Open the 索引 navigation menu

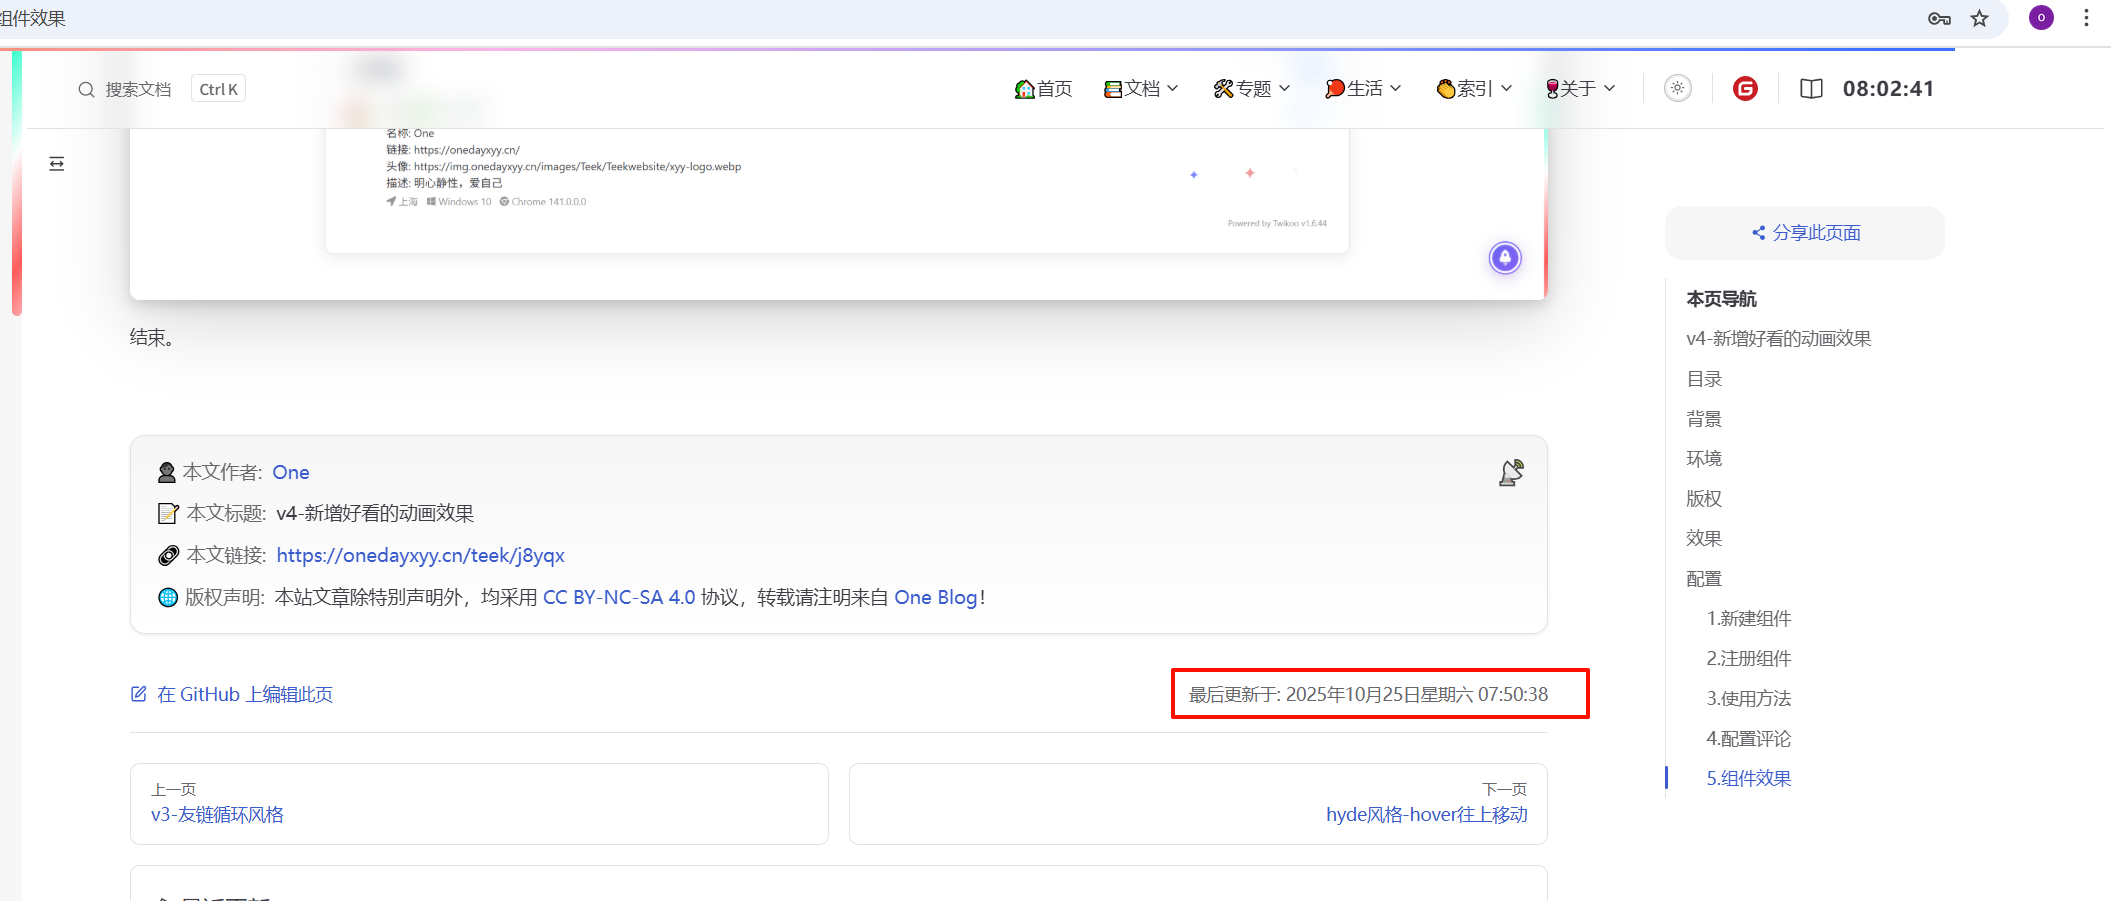(1474, 89)
